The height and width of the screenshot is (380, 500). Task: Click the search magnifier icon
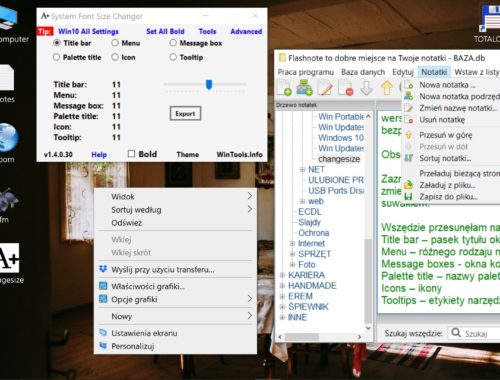[x=455, y=332]
